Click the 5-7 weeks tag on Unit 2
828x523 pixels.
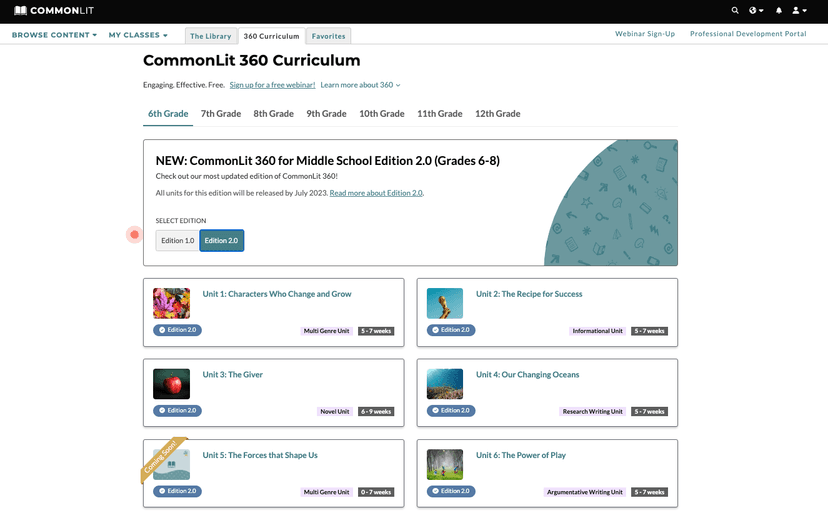coord(650,331)
